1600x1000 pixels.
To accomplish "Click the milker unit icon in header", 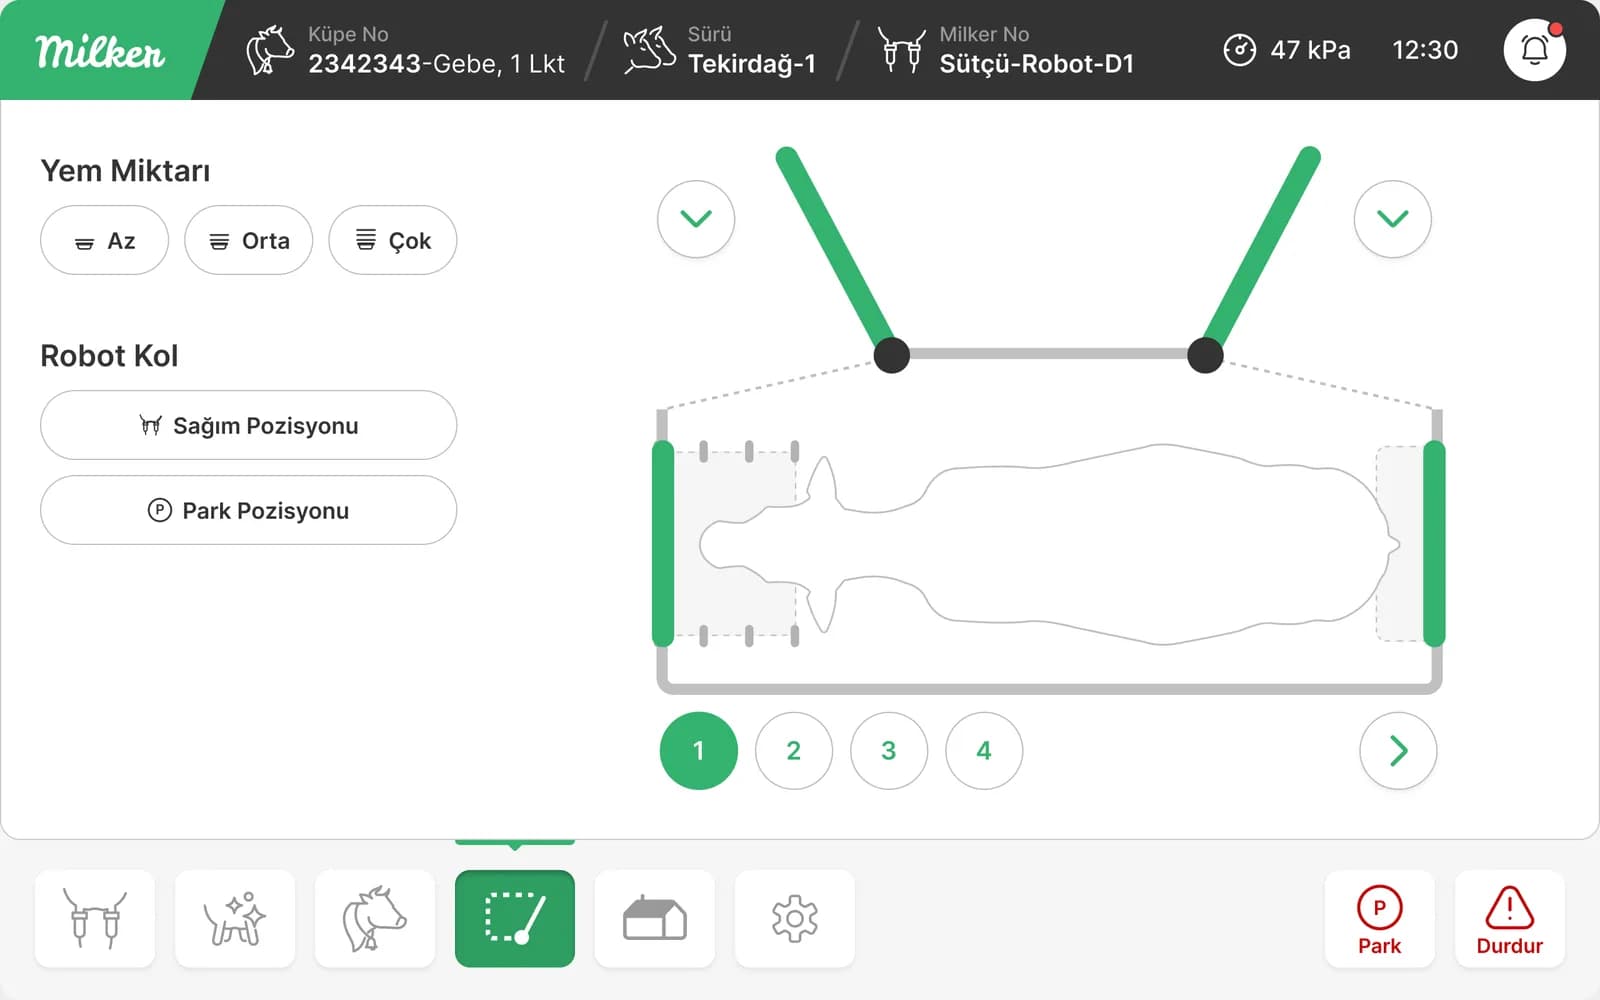I will click(901, 50).
